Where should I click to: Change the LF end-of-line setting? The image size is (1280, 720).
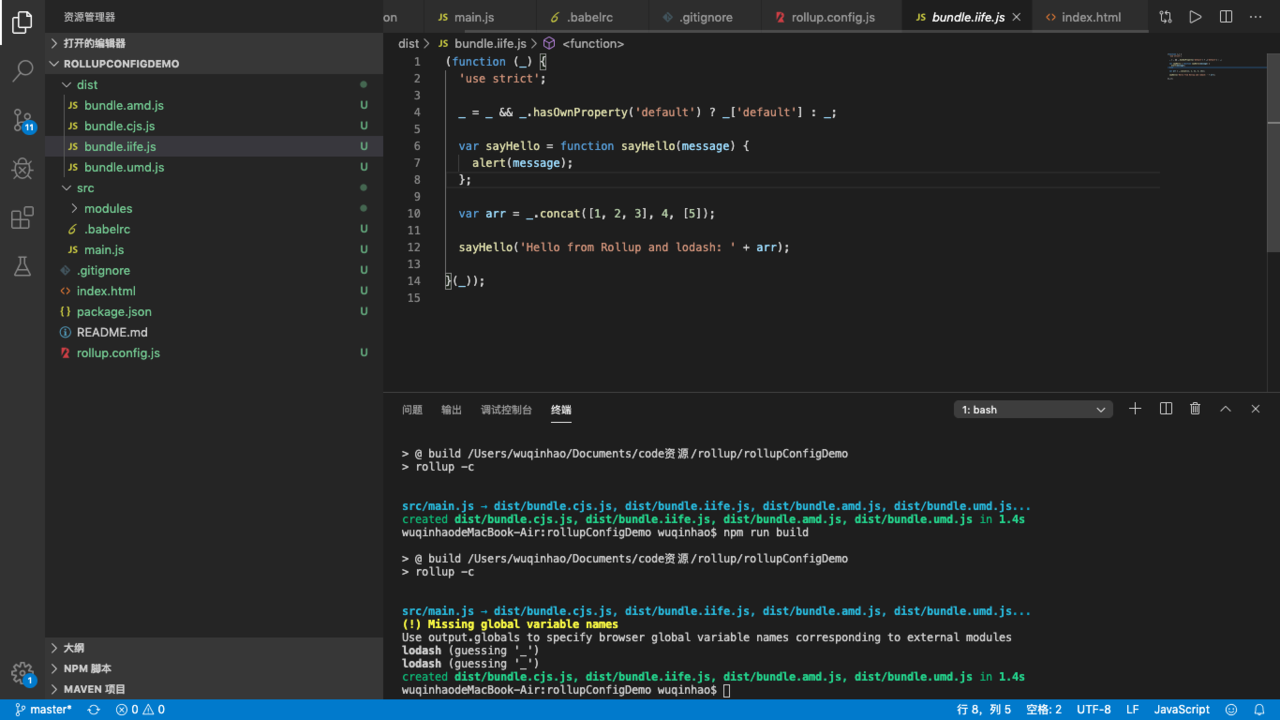click(x=1133, y=710)
